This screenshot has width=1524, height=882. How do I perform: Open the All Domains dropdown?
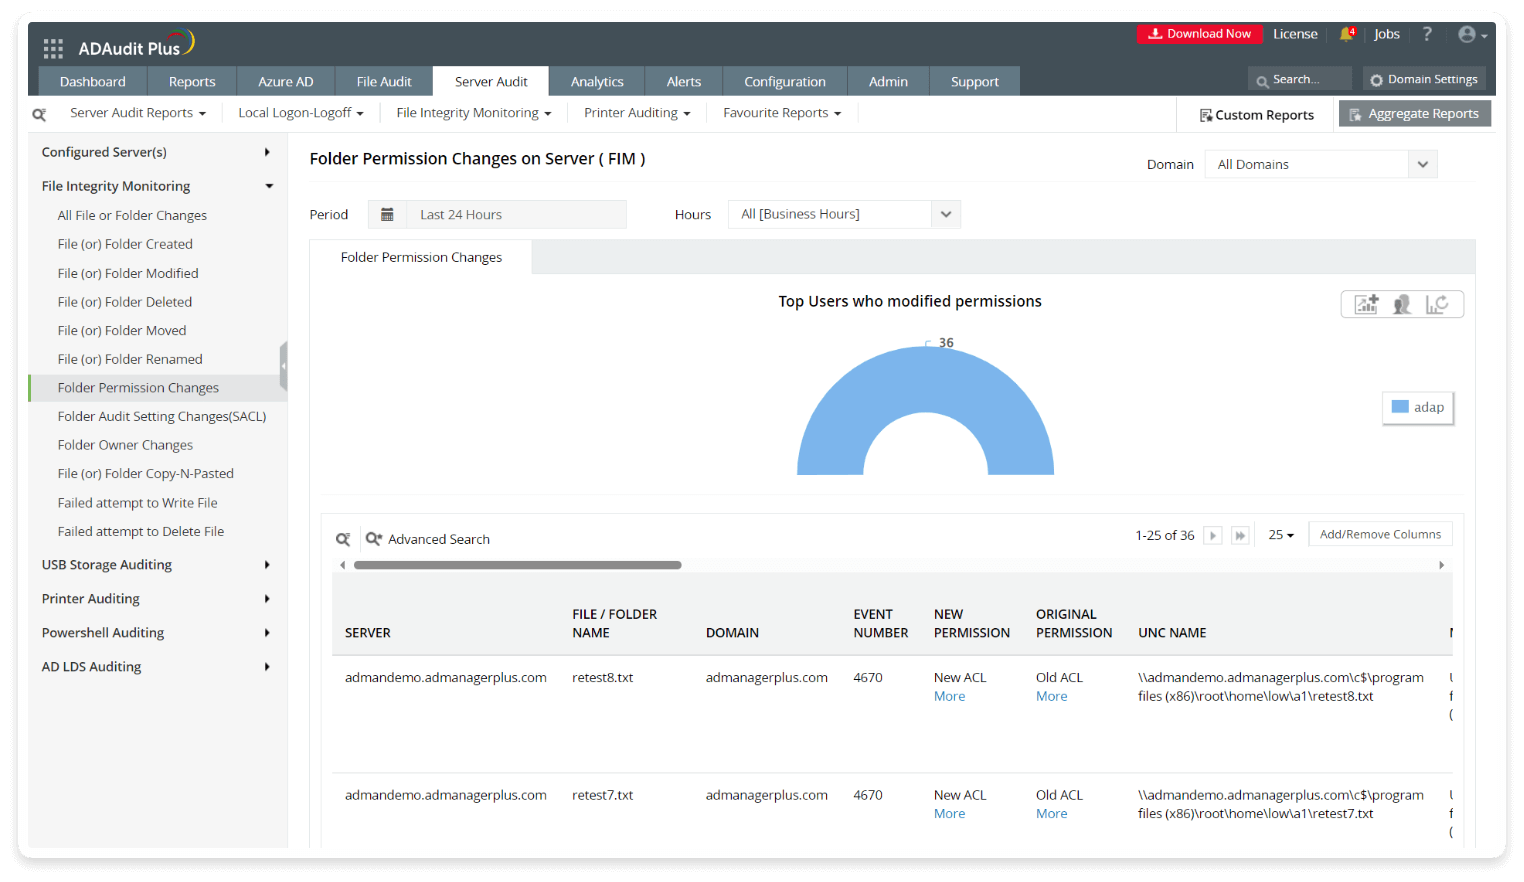[x=1321, y=165]
